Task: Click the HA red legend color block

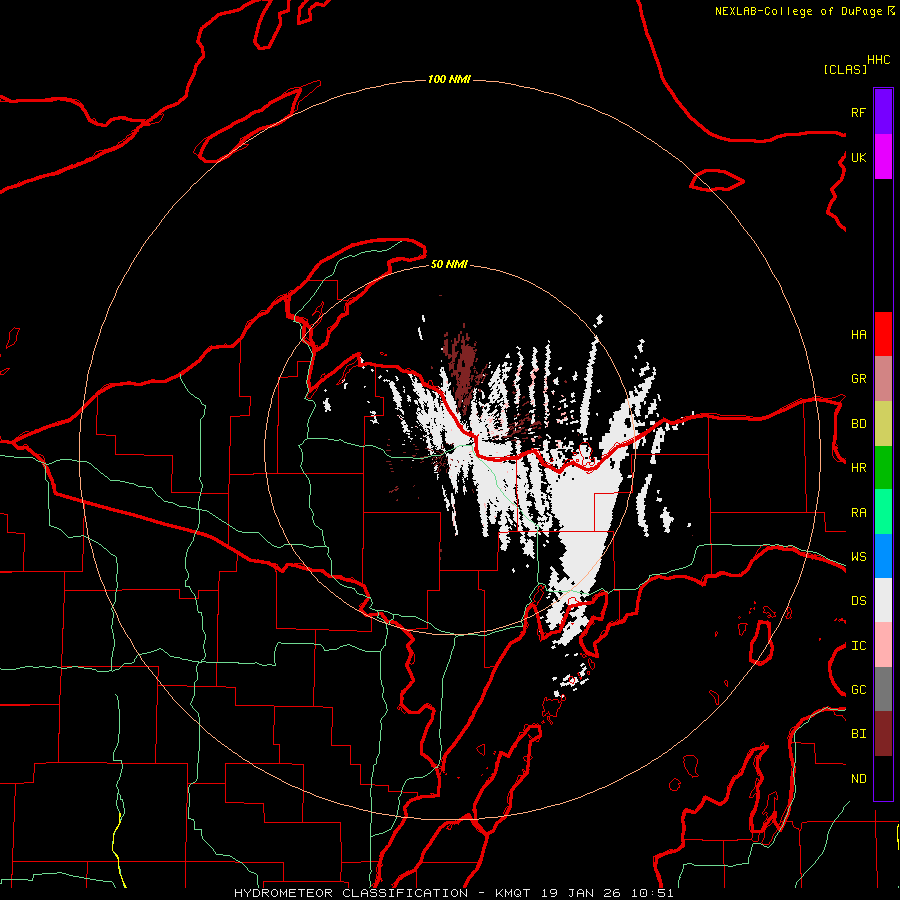Action: click(883, 334)
